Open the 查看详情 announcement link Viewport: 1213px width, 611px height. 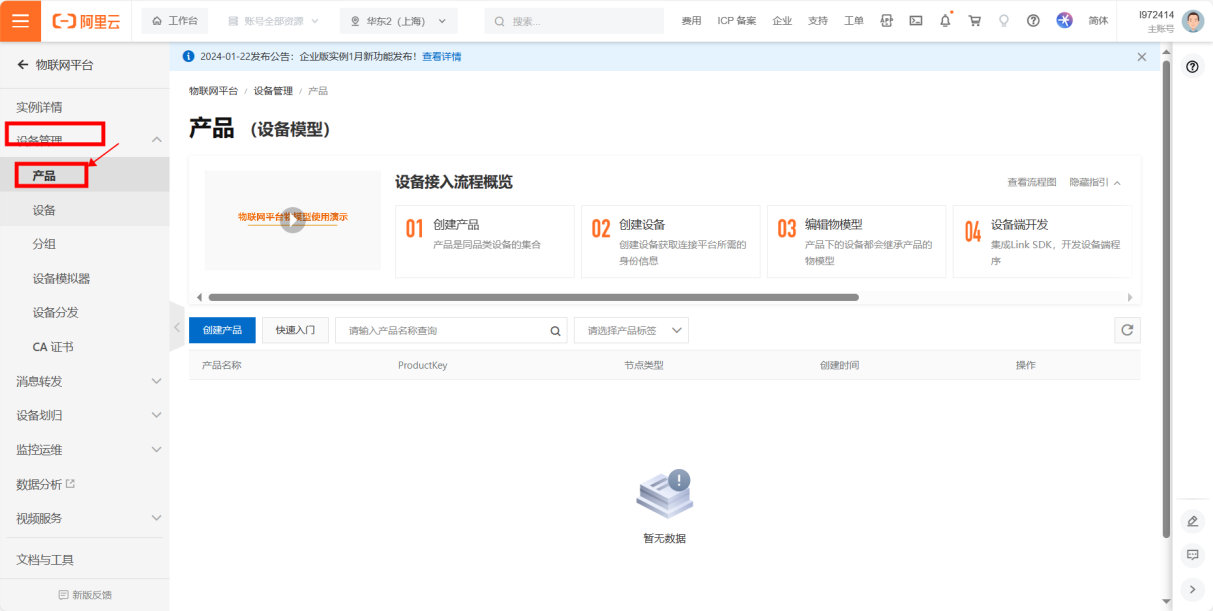click(x=442, y=57)
